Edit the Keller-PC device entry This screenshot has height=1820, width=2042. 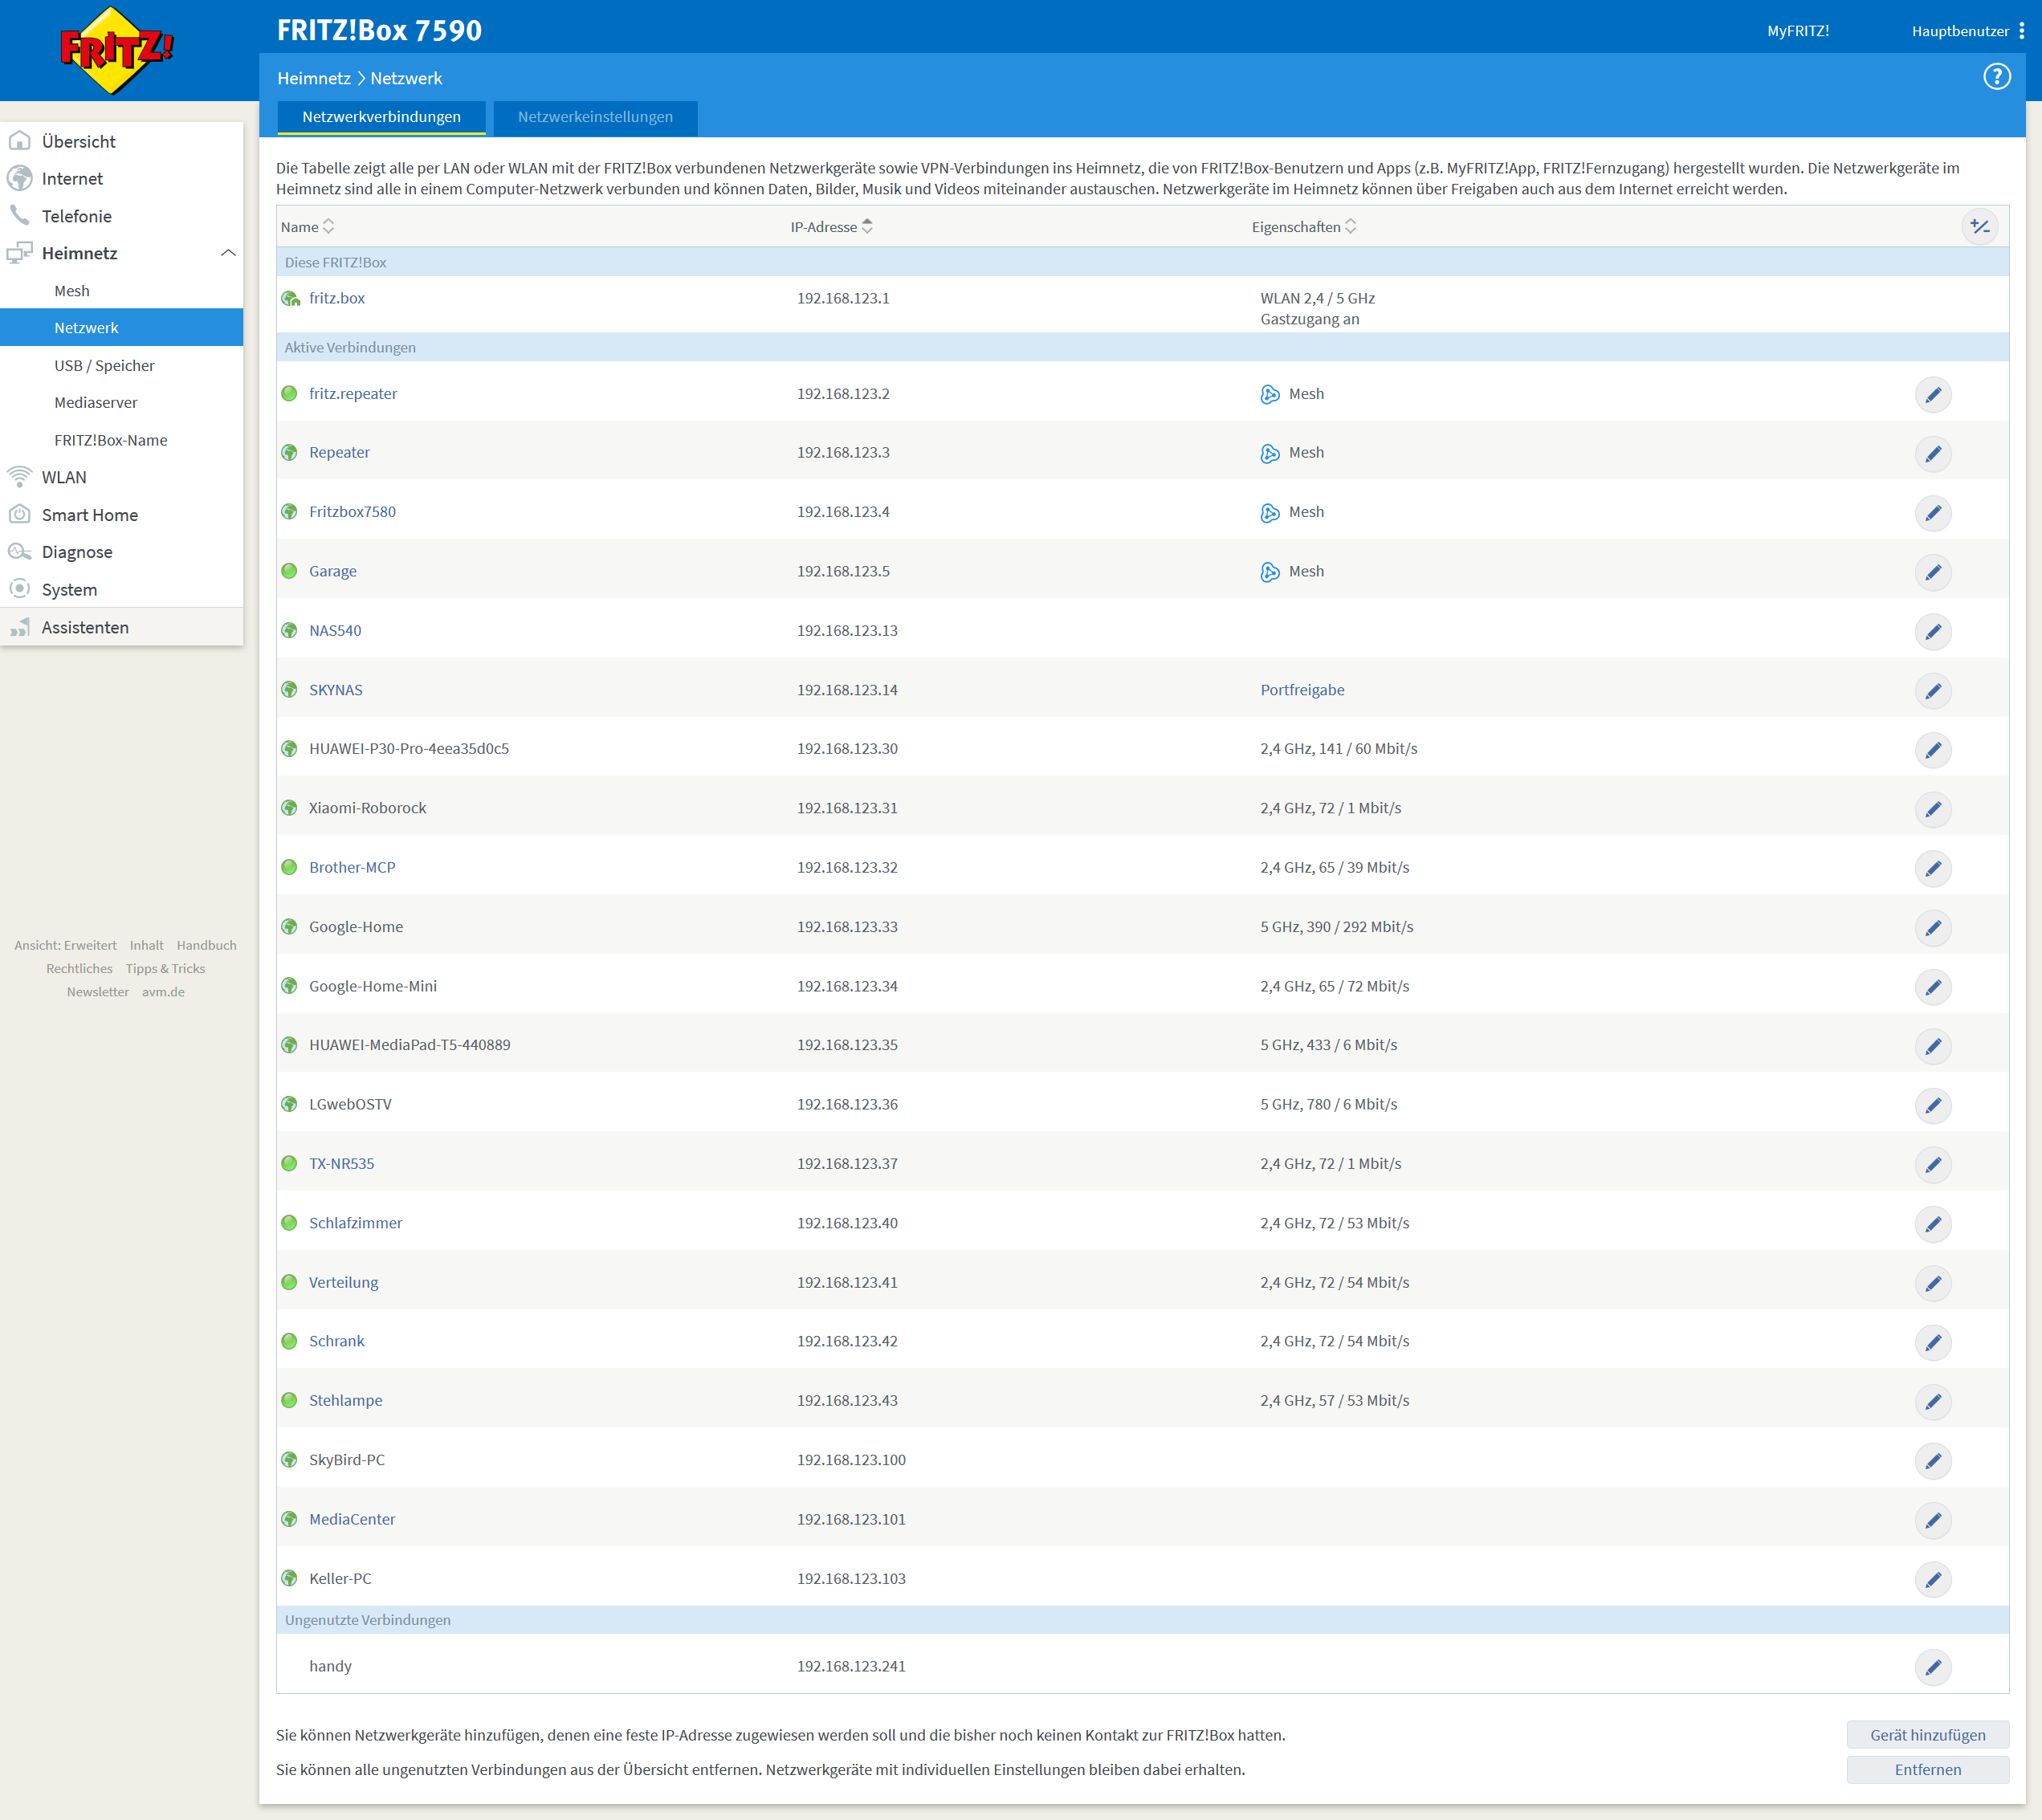coord(1933,1579)
